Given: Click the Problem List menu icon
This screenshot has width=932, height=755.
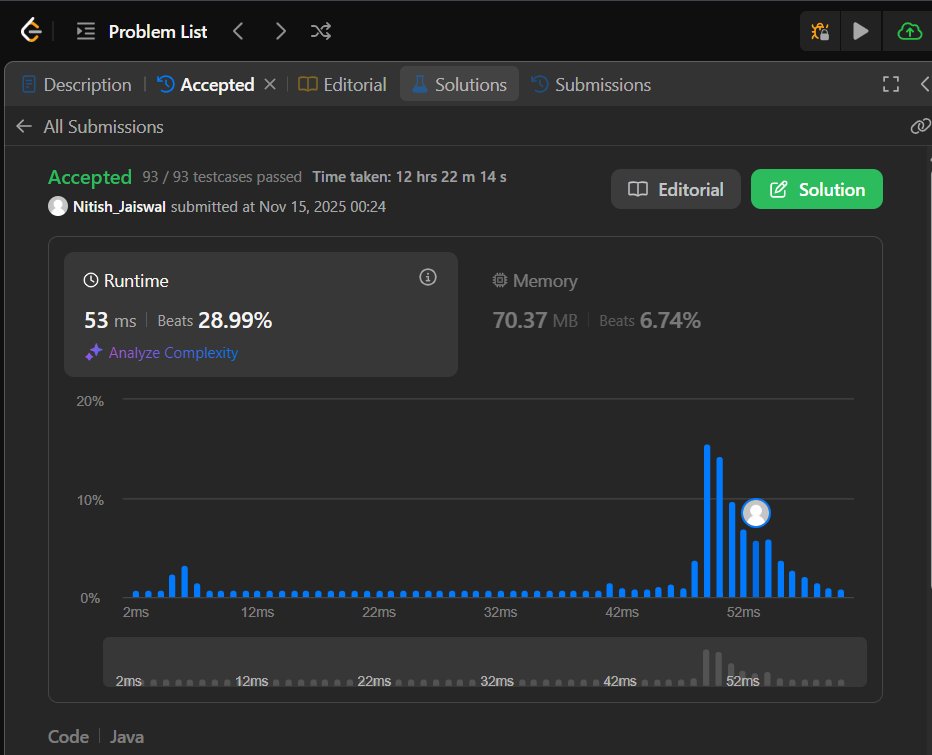Looking at the screenshot, I should tap(86, 31).
